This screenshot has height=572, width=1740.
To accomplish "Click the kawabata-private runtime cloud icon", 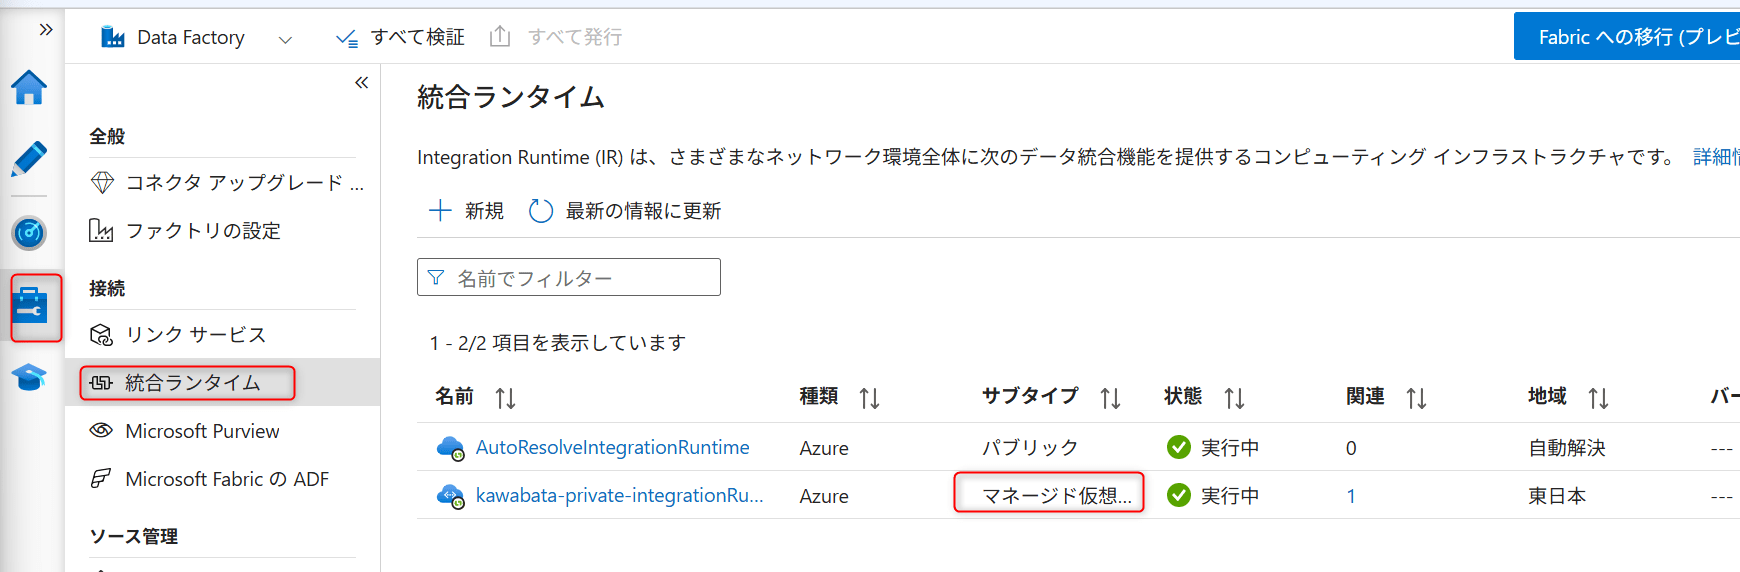I will pyautogui.click(x=451, y=496).
